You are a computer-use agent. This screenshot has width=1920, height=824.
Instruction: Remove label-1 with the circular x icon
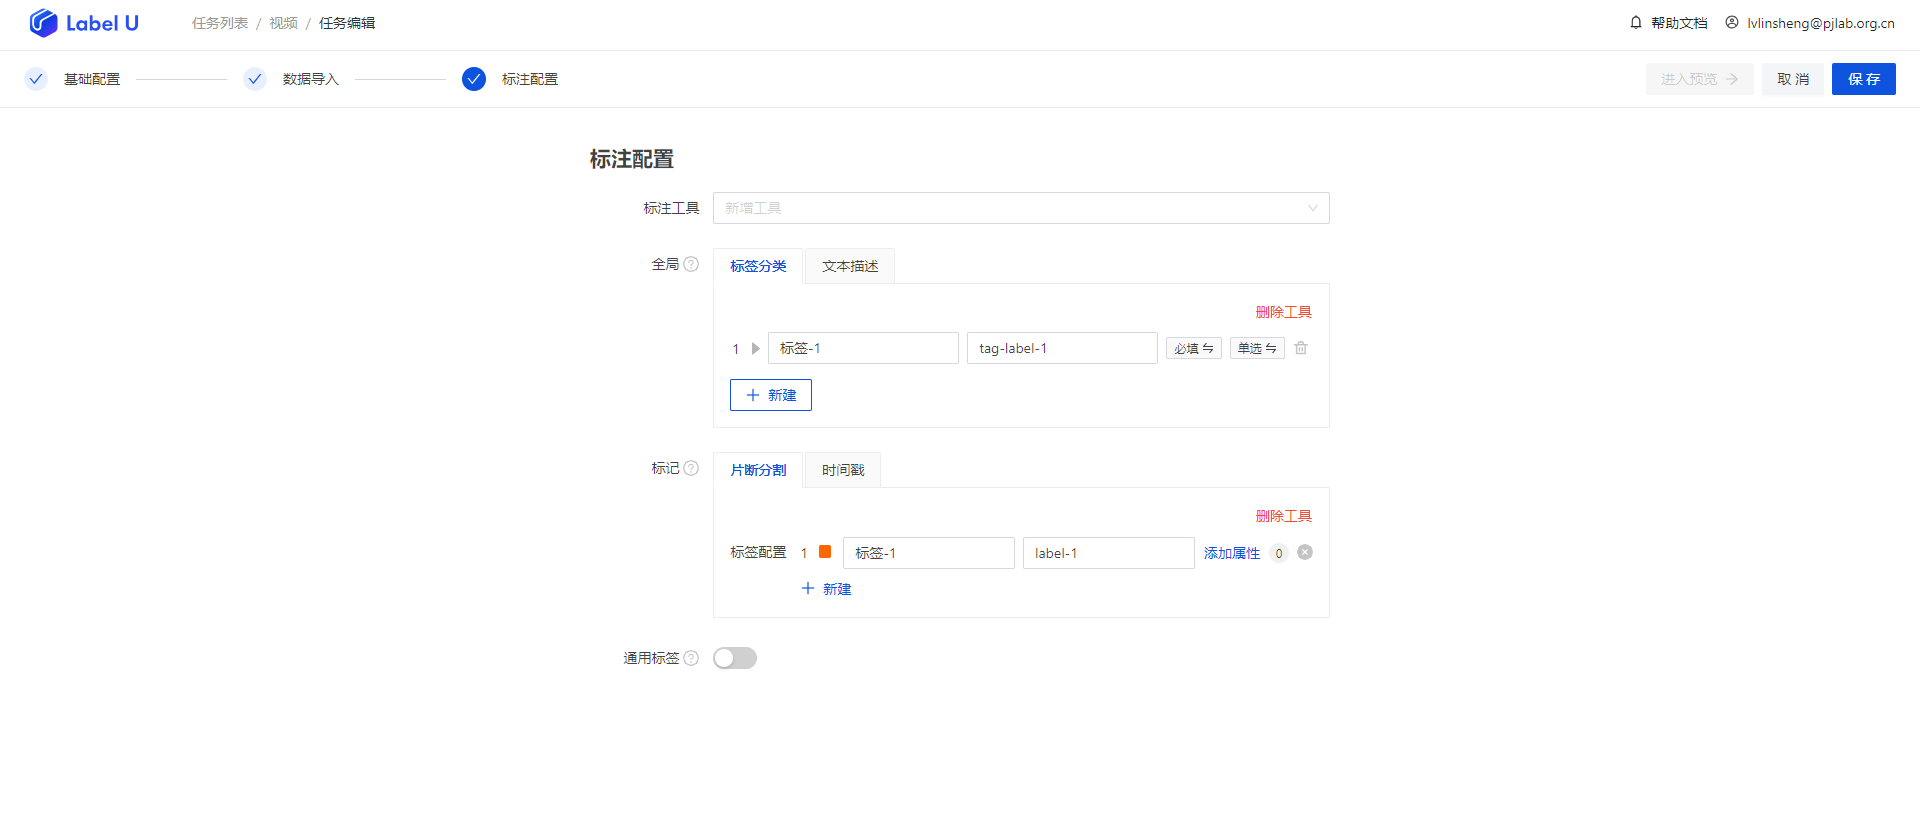(1305, 552)
